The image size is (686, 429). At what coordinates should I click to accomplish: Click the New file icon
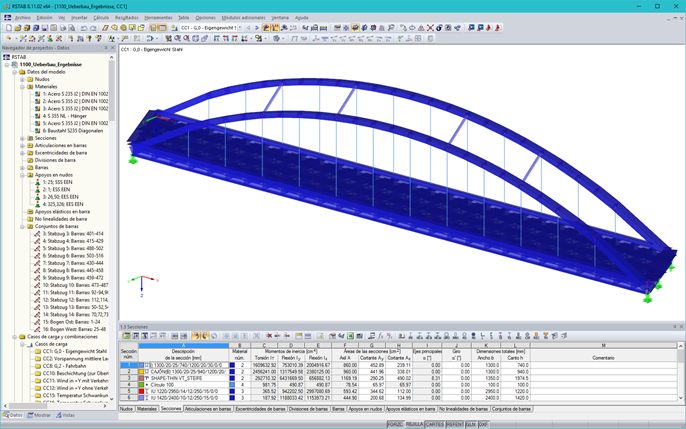9,28
